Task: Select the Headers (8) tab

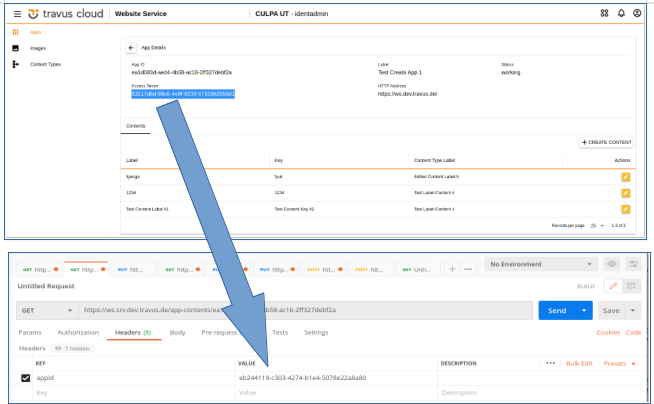Action: pos(133,332)
